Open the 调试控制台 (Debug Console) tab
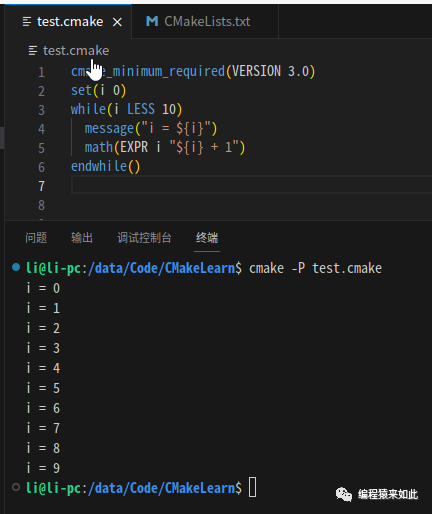The image size is (432, 514). coord(144,238)
